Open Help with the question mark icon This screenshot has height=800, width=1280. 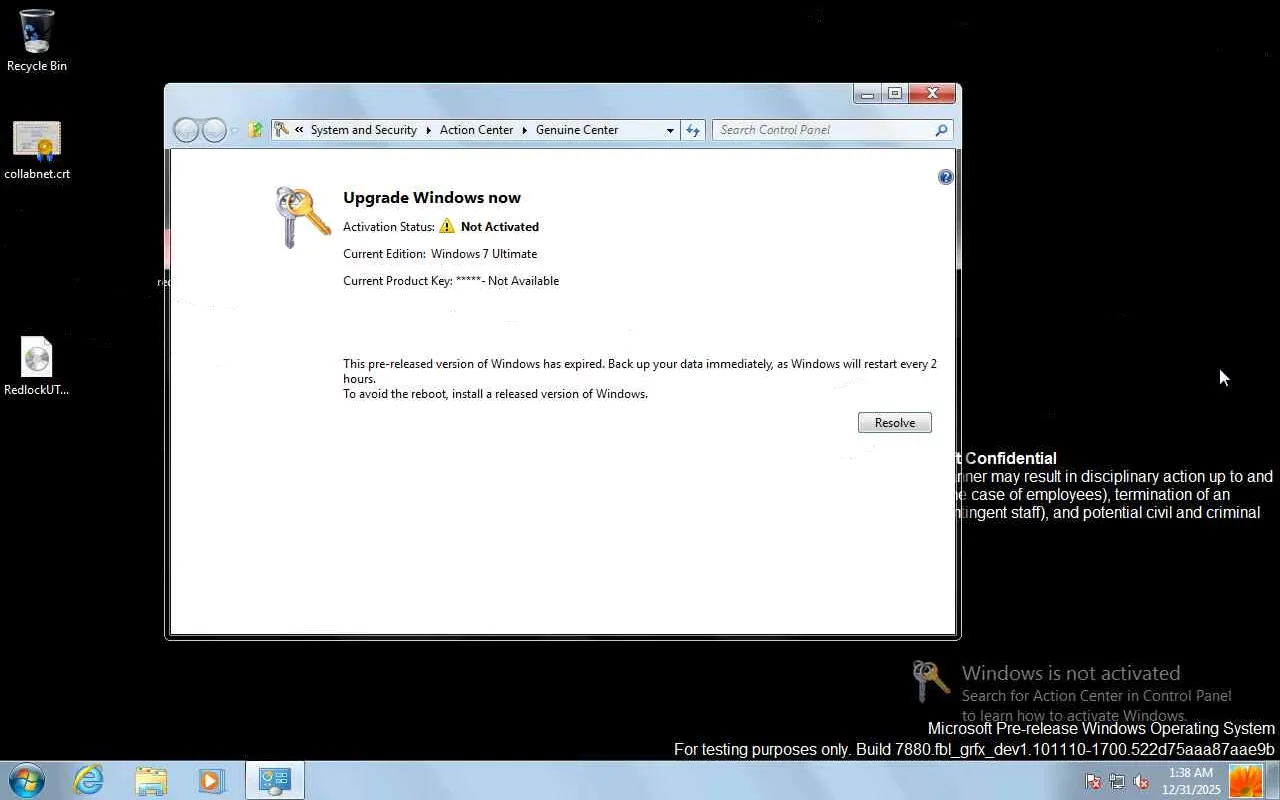pos(945,177)
